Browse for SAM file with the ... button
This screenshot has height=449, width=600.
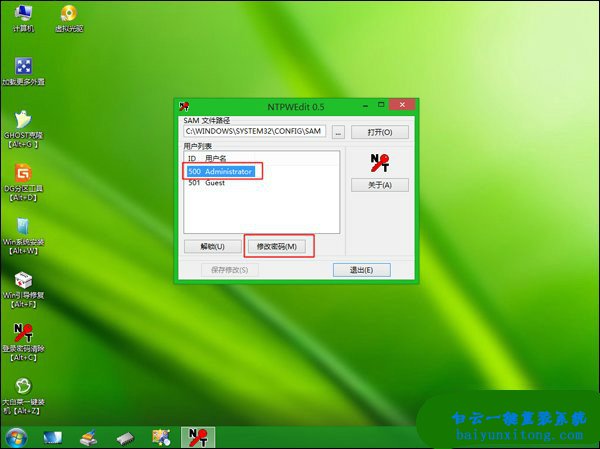(338, 132)
